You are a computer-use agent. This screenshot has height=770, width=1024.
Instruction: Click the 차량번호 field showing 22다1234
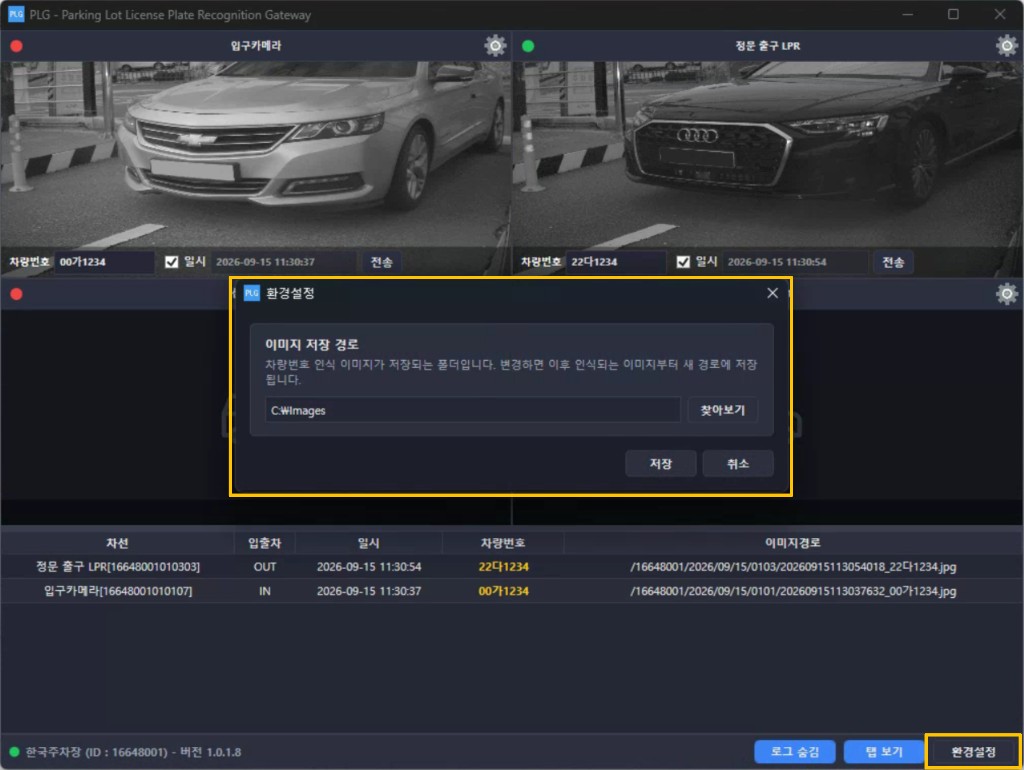(615, 262)
